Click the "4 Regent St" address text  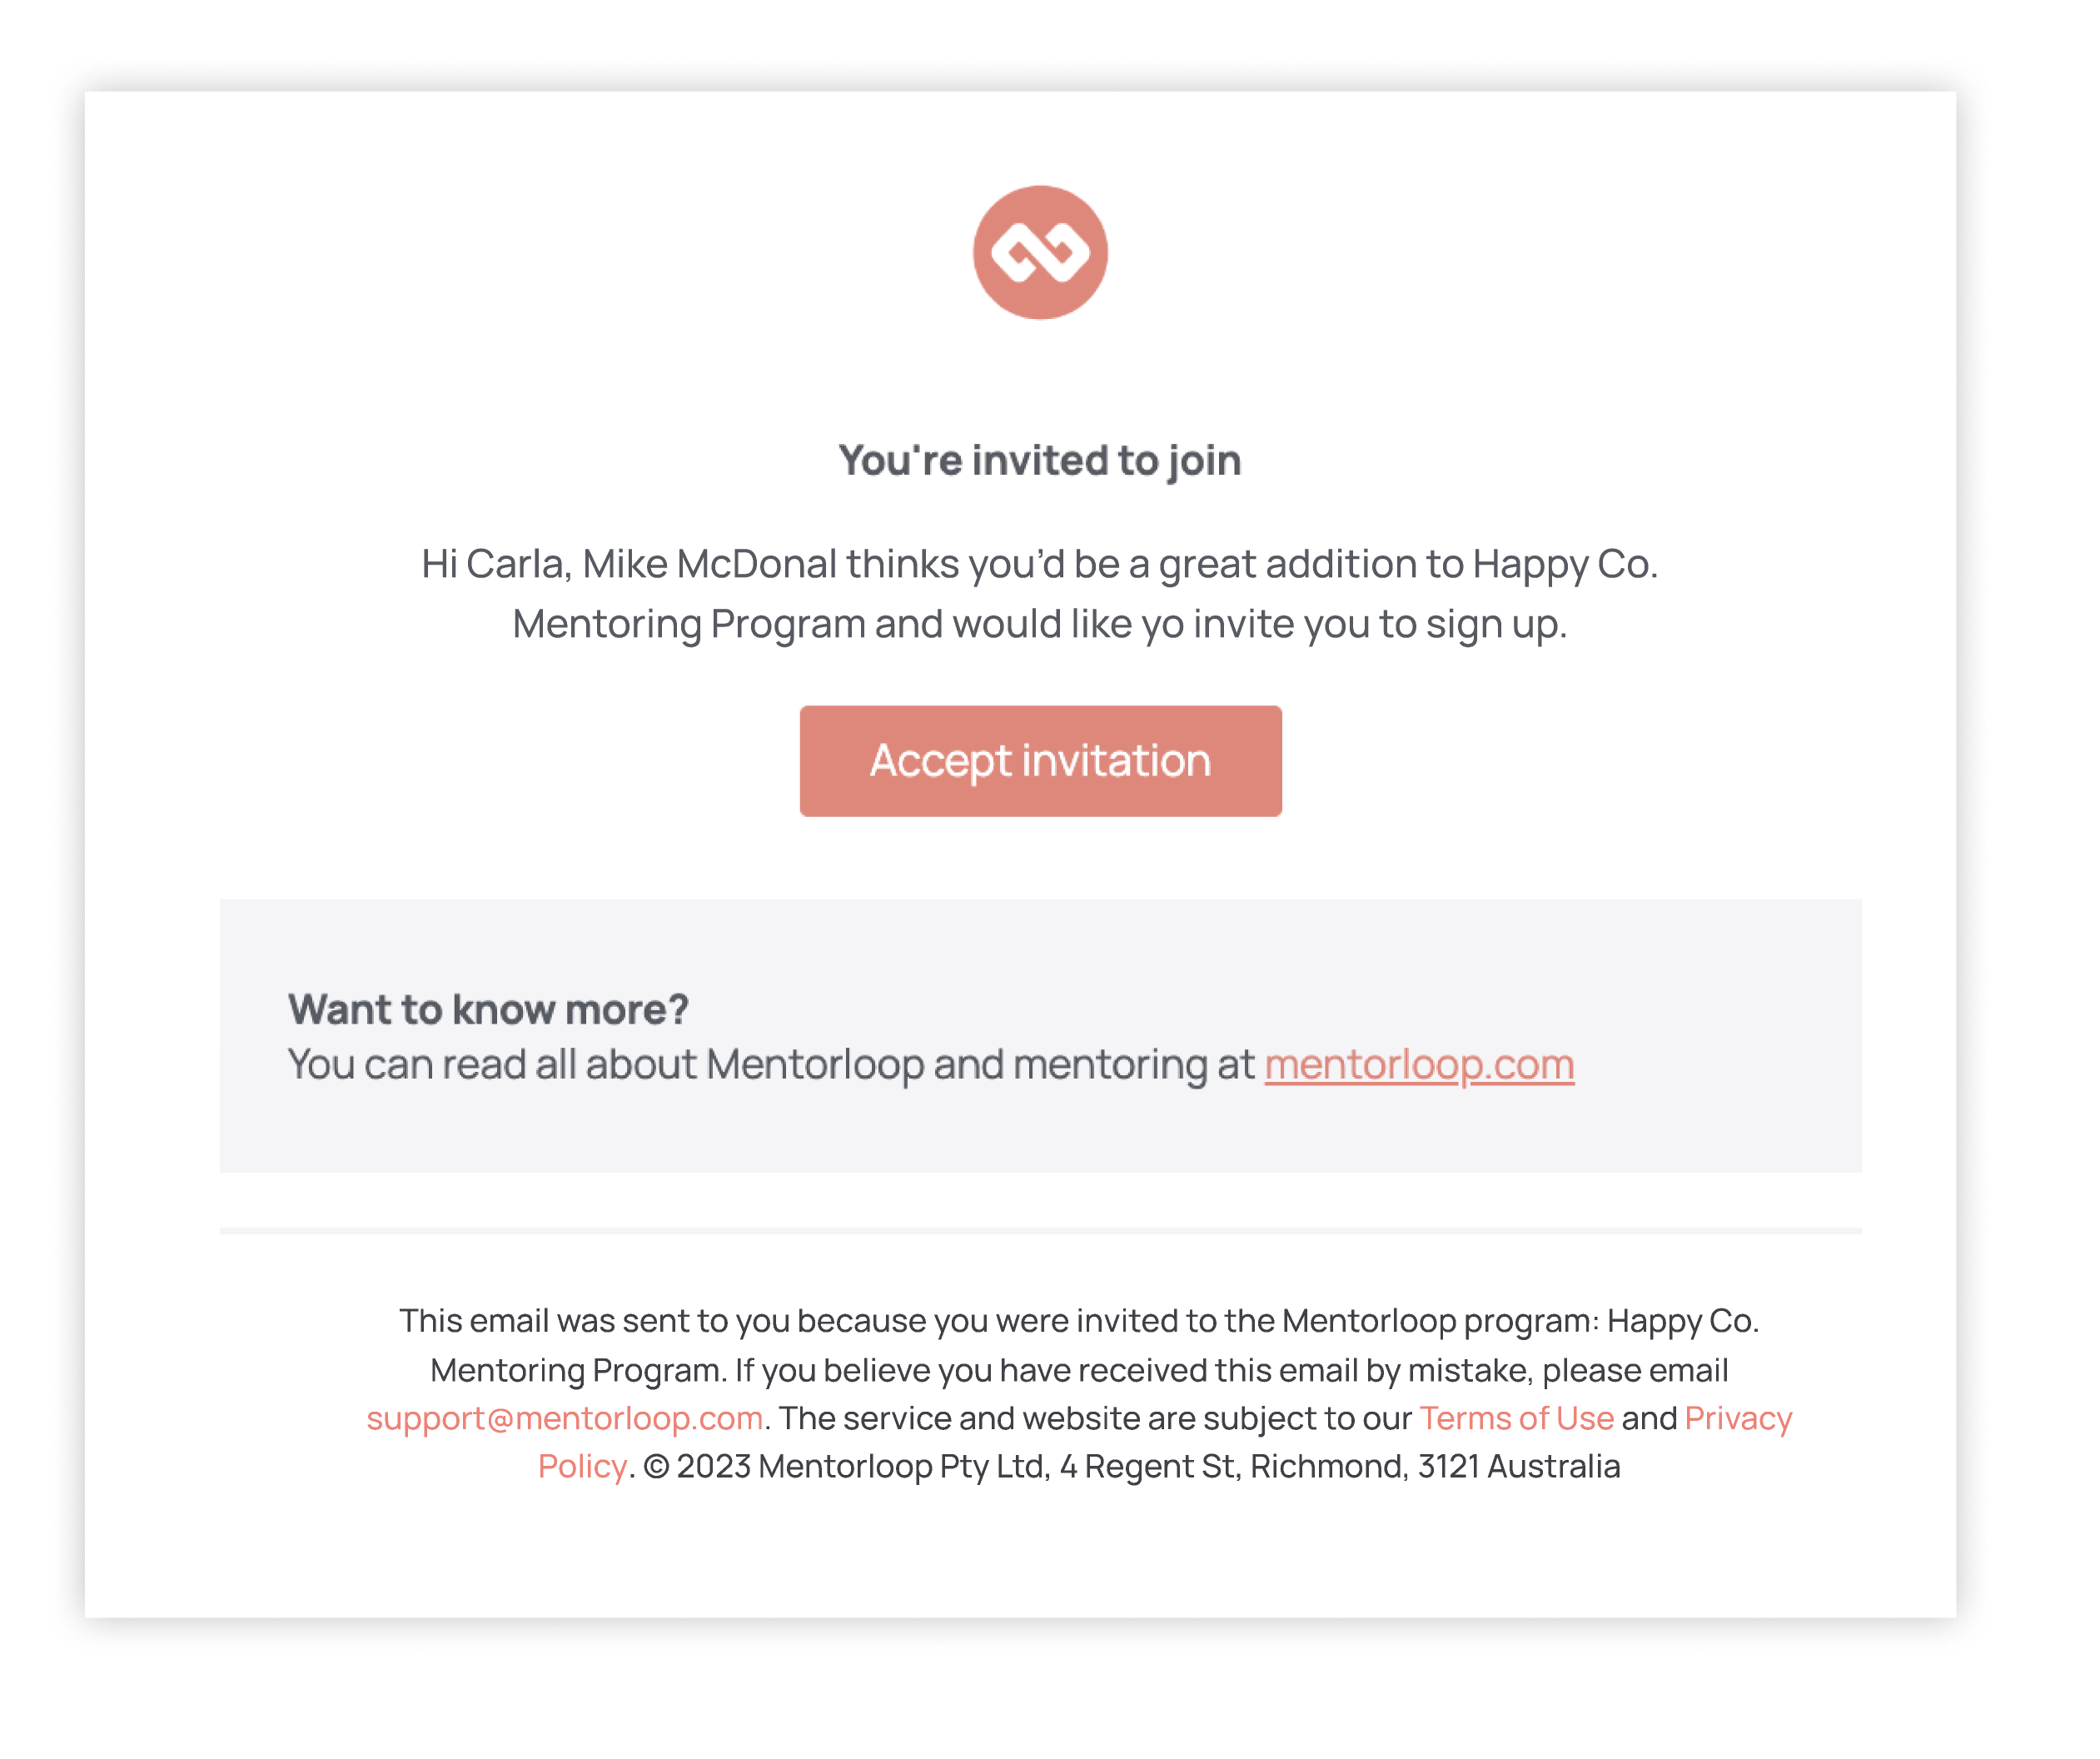coord(1148,1466)
